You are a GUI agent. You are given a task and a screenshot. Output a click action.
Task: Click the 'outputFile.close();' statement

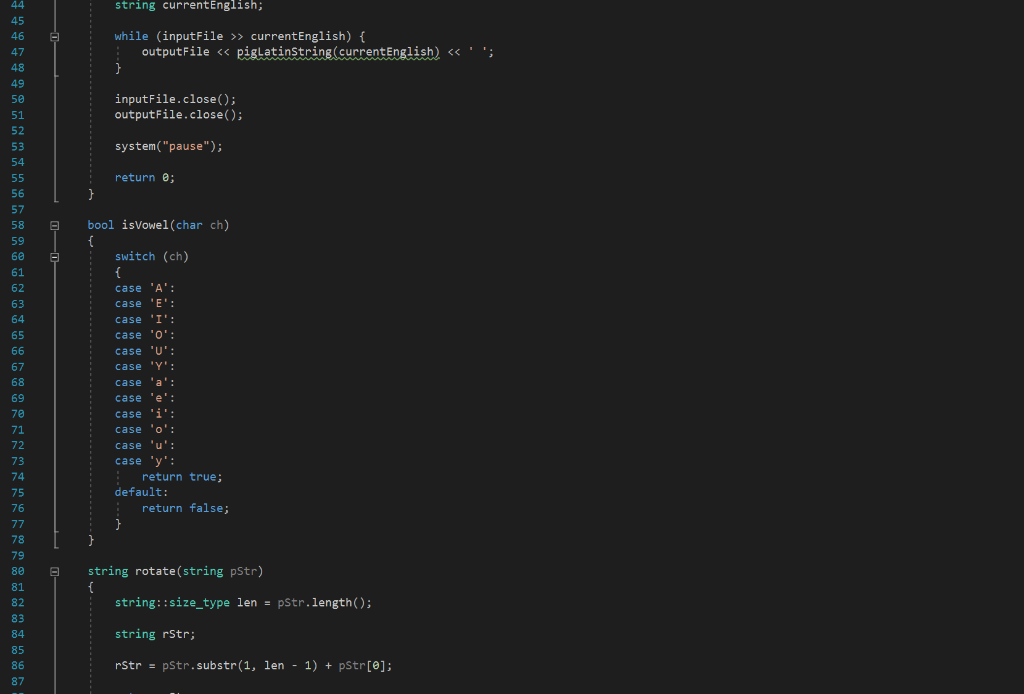click(x=178, y=115)
